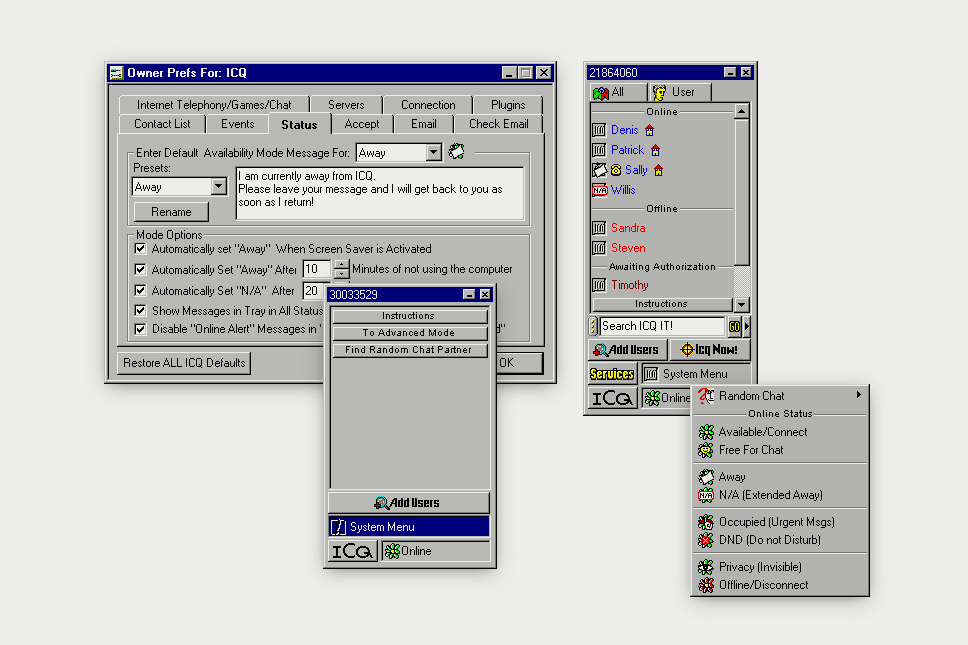Disable Online Alert messages checkbox
This screenshot has height=645, width=968.
(141, 329)
